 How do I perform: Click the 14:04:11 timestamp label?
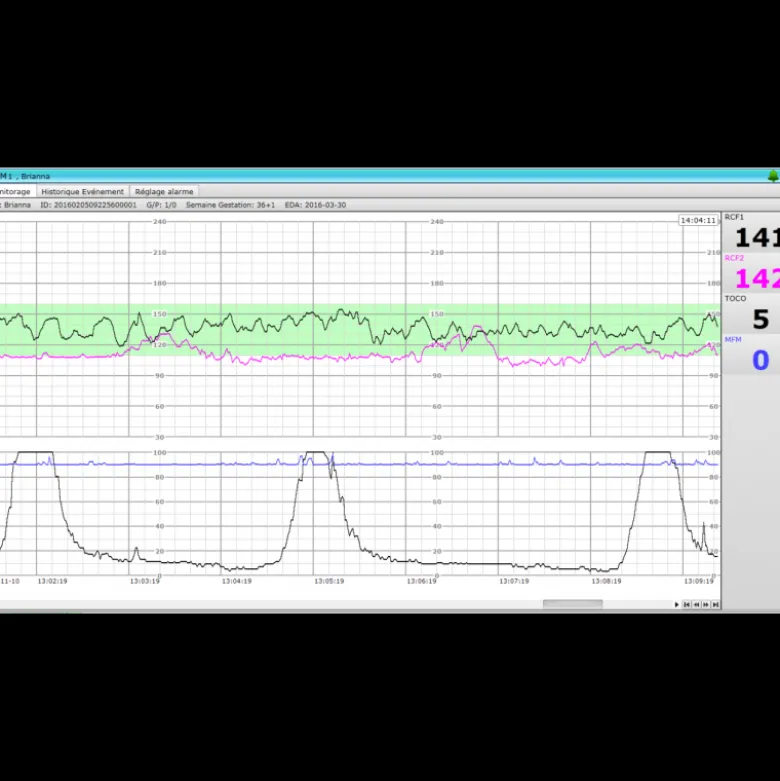click(698, 220)
